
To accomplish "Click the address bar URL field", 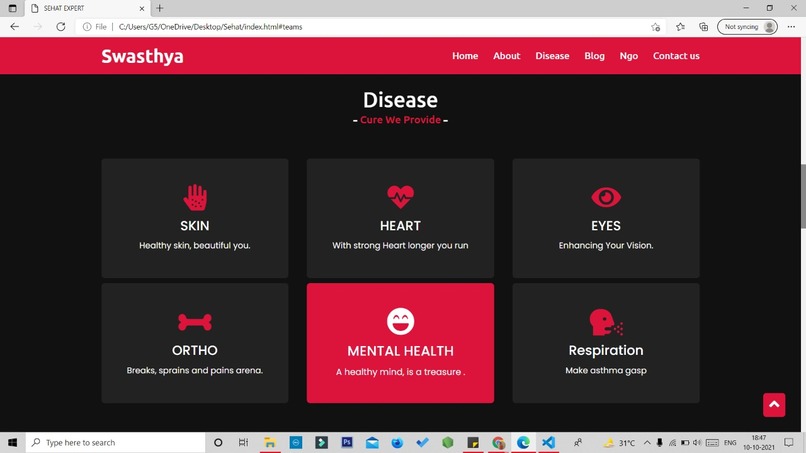I will coord(370,27).
